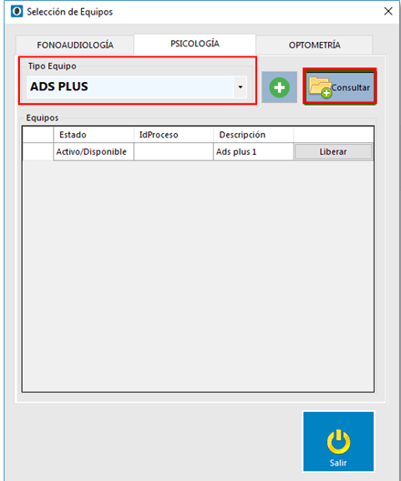Close the Selección de Equipos window
Image resolution: width=401 pixels, height=481 pixels.
(x=388, y=11)
